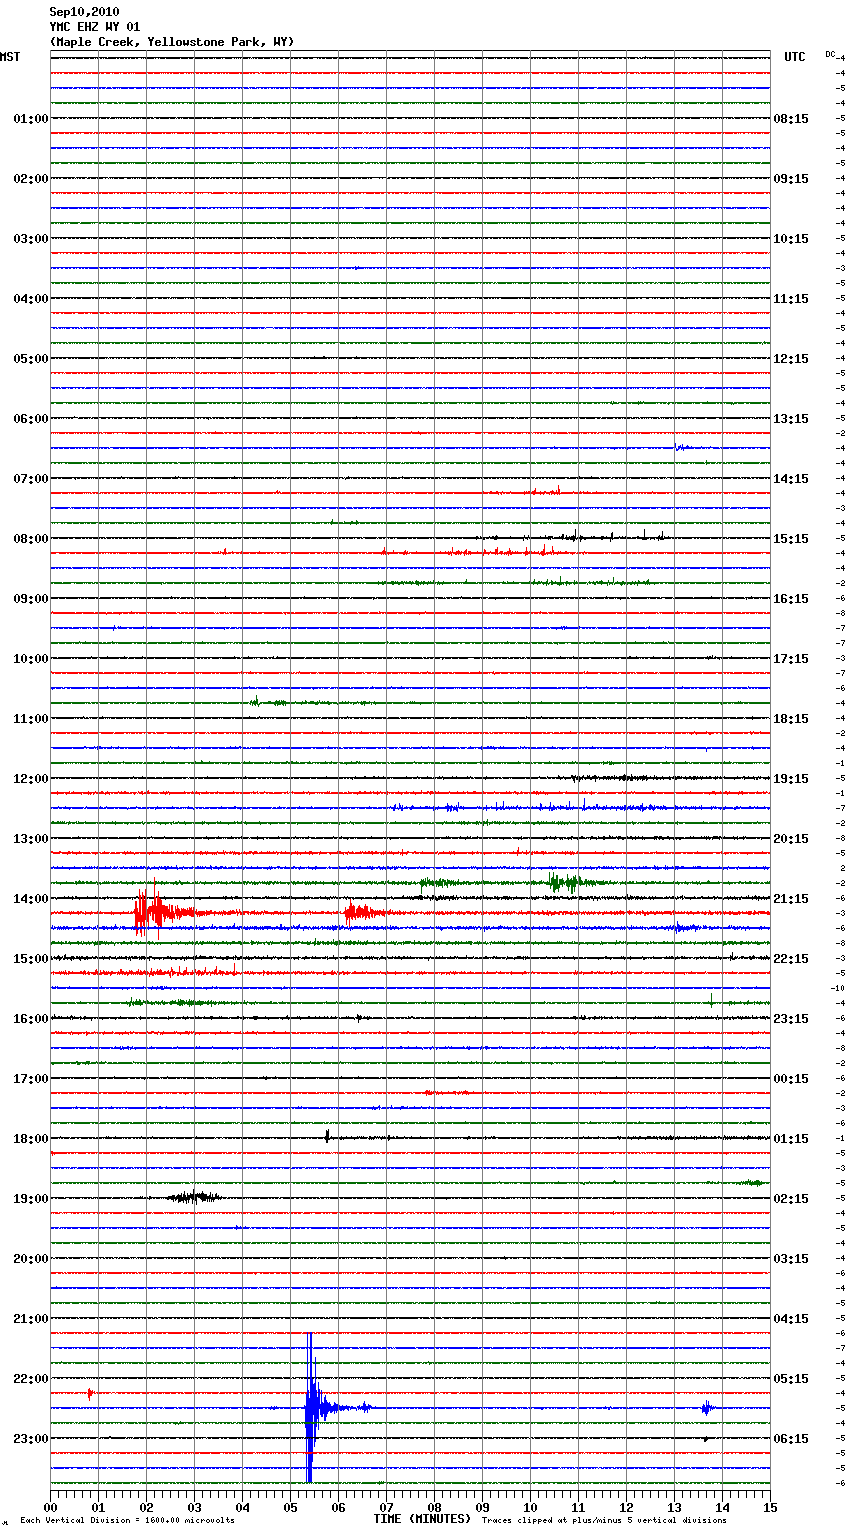Select the 14:00 MST time label
This screenshot has width=850, height=1534.
pos(31,899)
